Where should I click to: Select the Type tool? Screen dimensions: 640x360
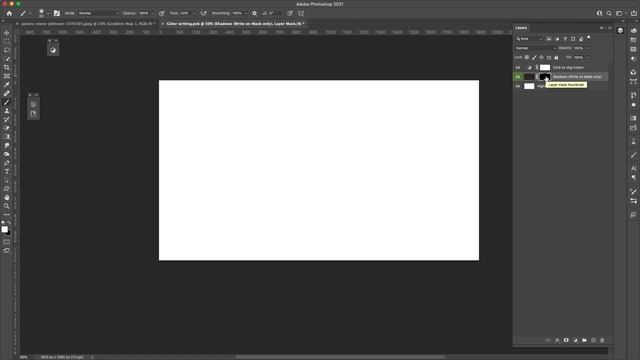[x=7, y=171]
